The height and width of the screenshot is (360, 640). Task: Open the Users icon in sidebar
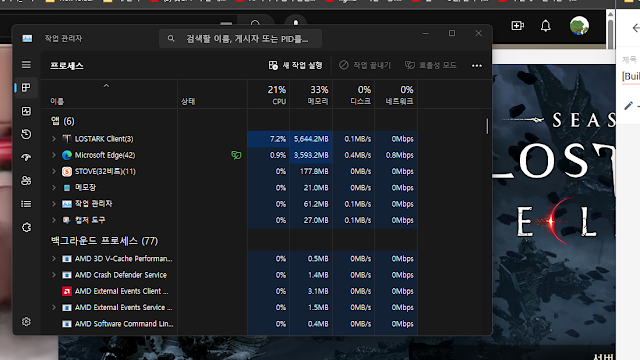pos(26,181)
